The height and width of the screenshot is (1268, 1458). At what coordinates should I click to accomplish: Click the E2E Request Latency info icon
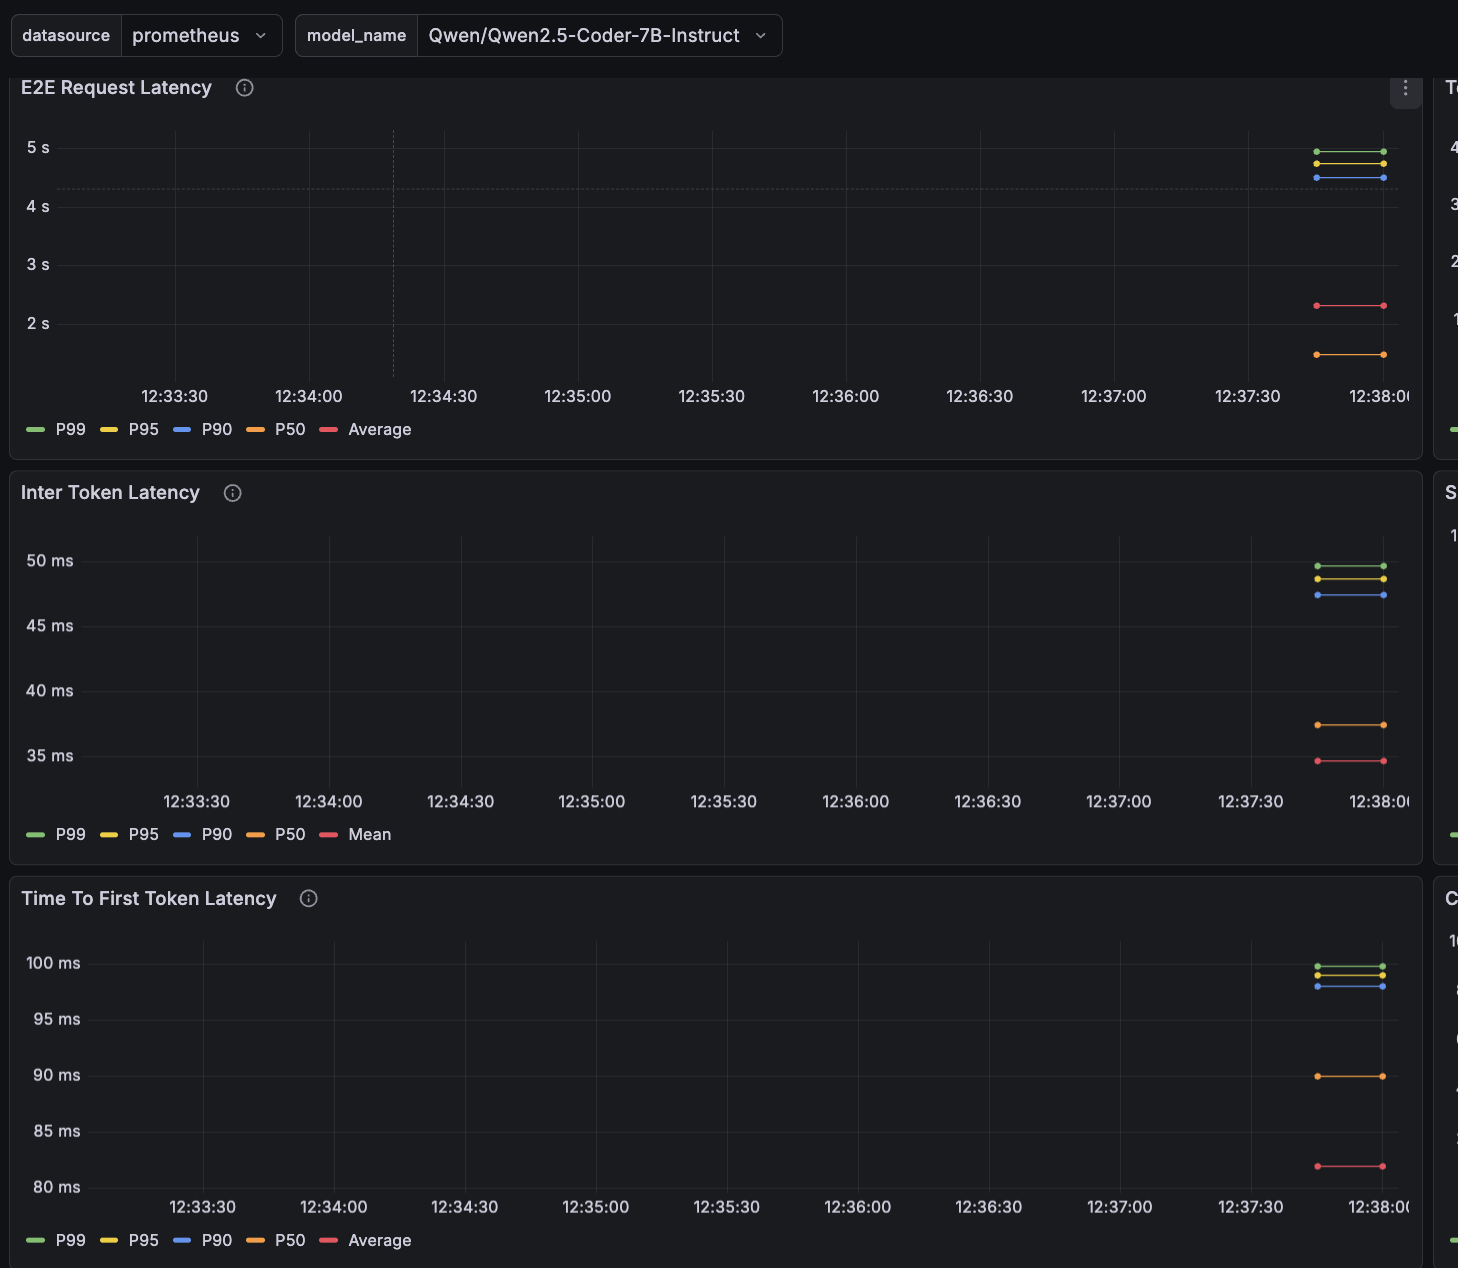(244, 88)
